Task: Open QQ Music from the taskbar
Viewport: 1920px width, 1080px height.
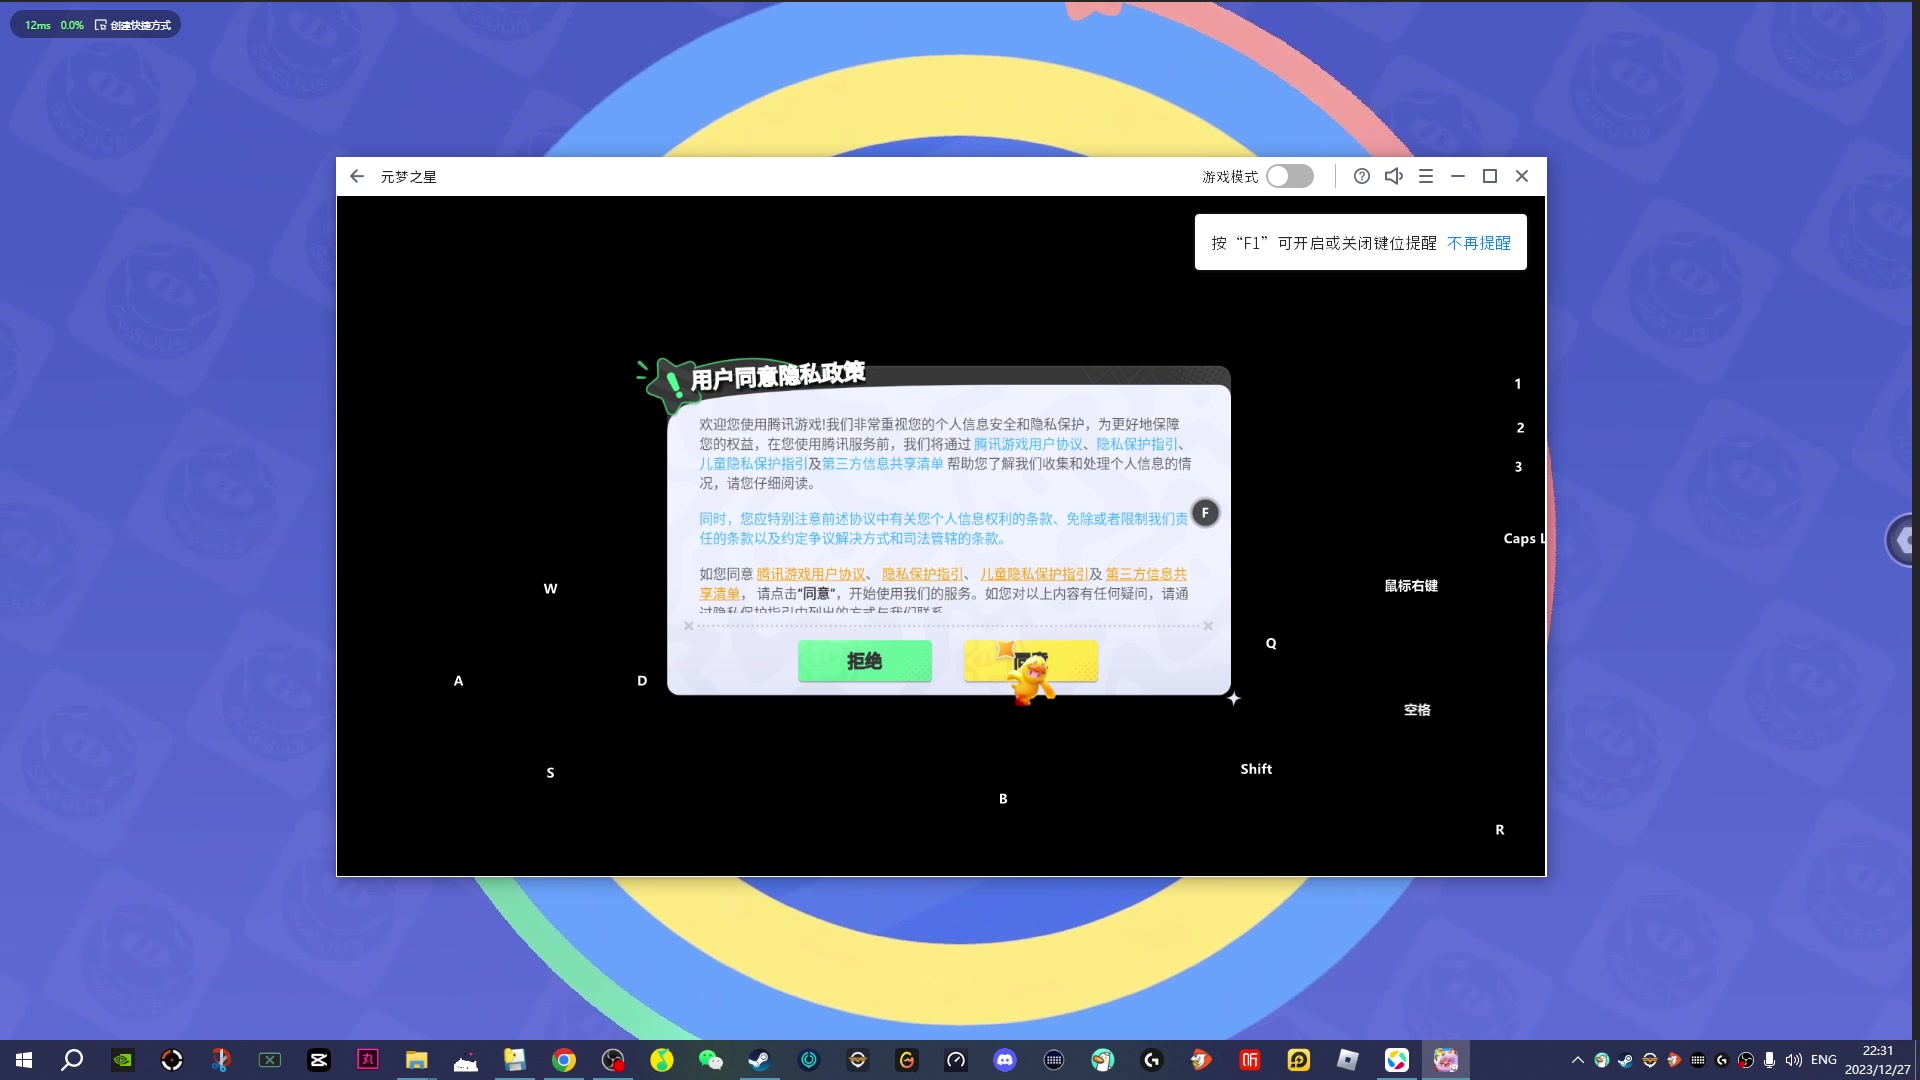Action: (x=662, y=1060)
